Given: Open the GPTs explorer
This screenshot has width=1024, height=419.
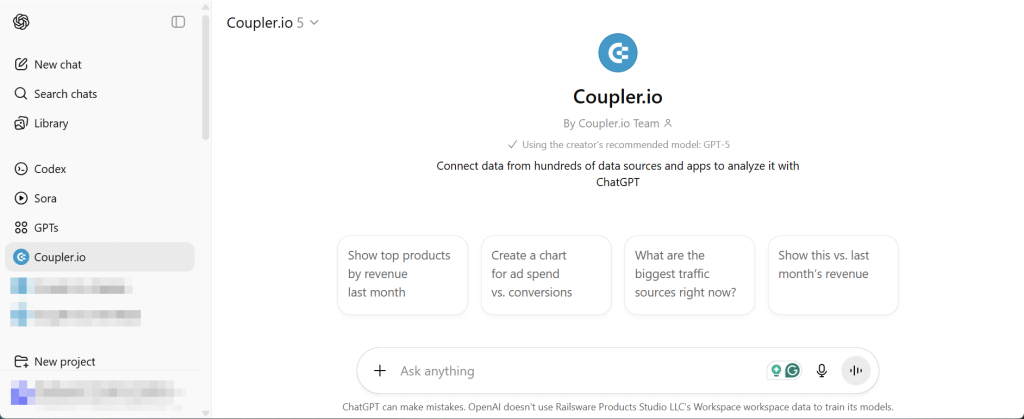Looking at the screenshot, I should coord(46,228).
